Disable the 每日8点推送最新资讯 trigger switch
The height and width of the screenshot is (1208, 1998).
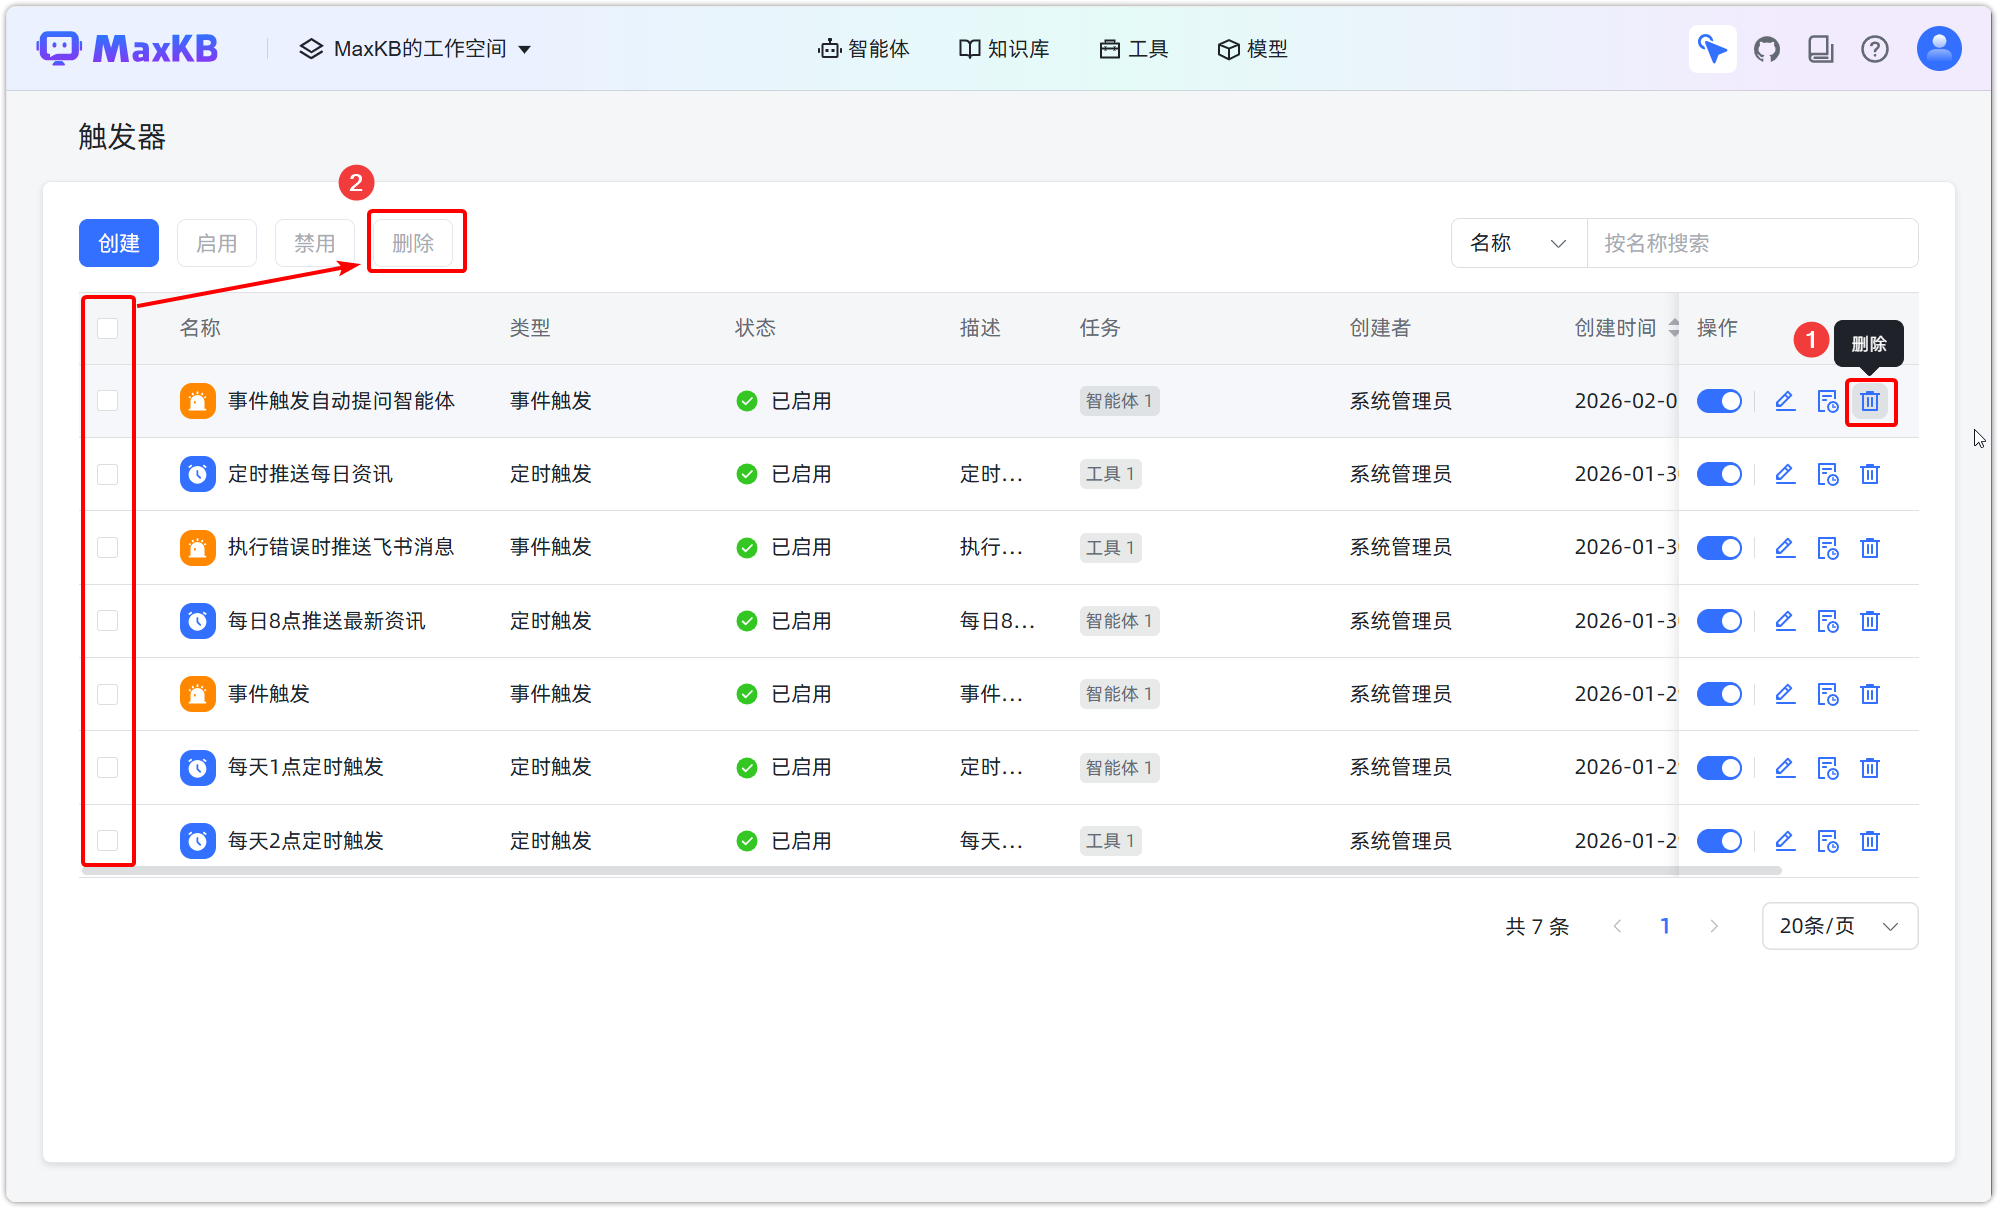click(1719, 621)
